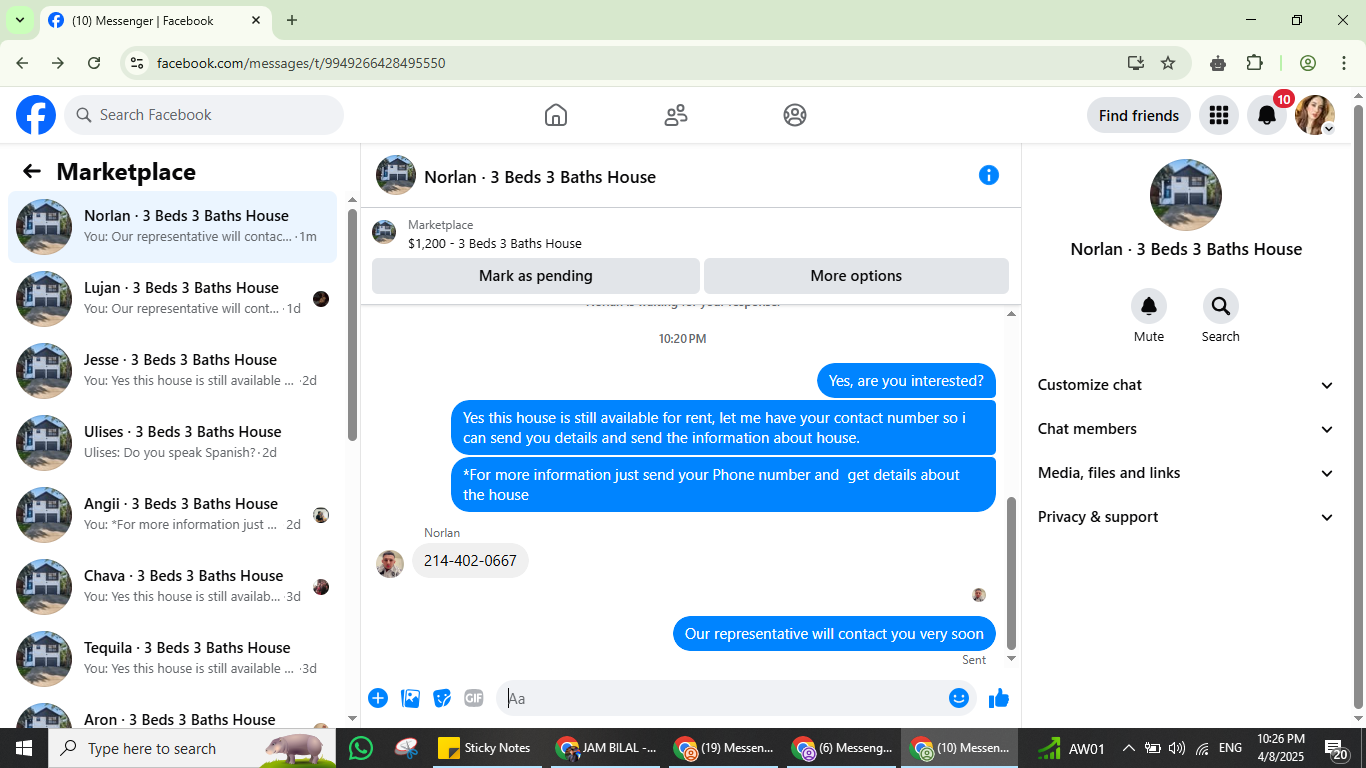The image size is (1366, 768).
Task: Click the Find friends button
Action: point(1139,115)
